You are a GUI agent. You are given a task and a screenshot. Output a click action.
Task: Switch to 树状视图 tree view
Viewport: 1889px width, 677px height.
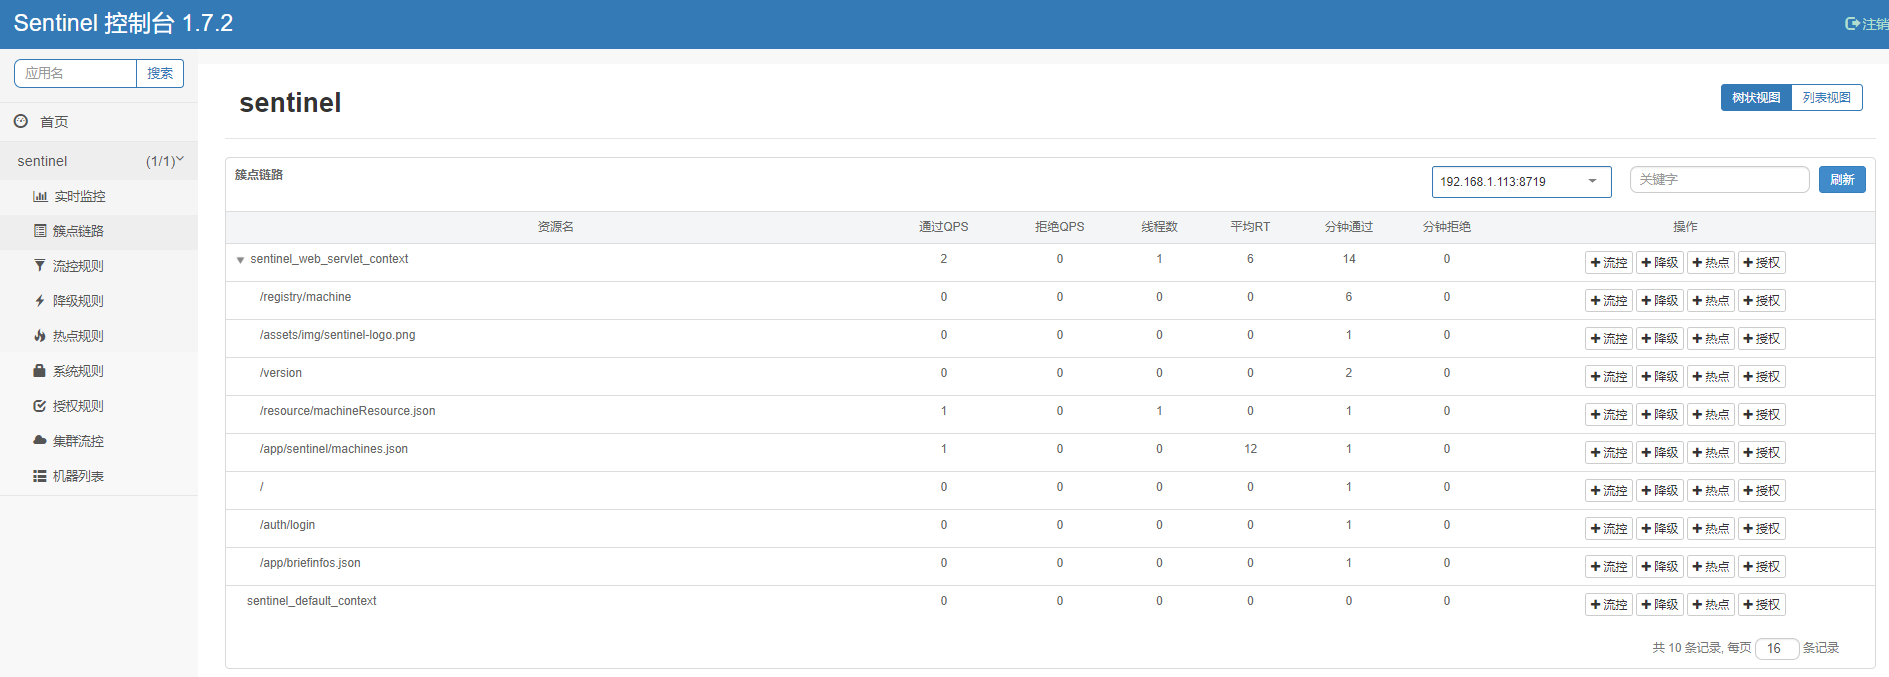click(1756, 97)
